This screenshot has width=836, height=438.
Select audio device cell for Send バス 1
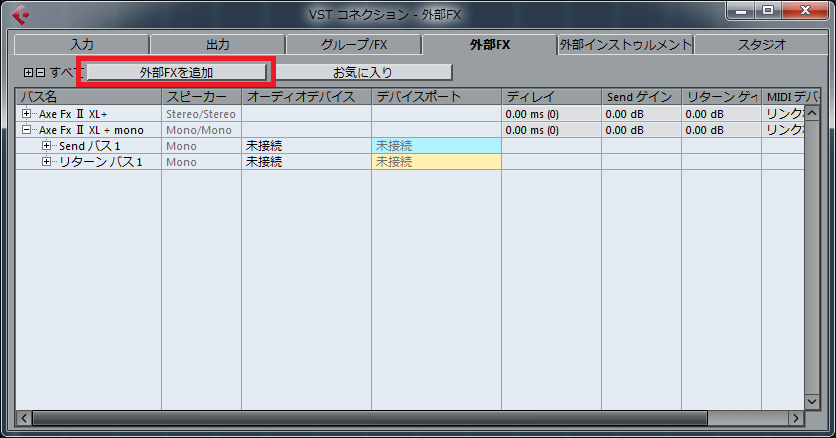coord(307,145)
